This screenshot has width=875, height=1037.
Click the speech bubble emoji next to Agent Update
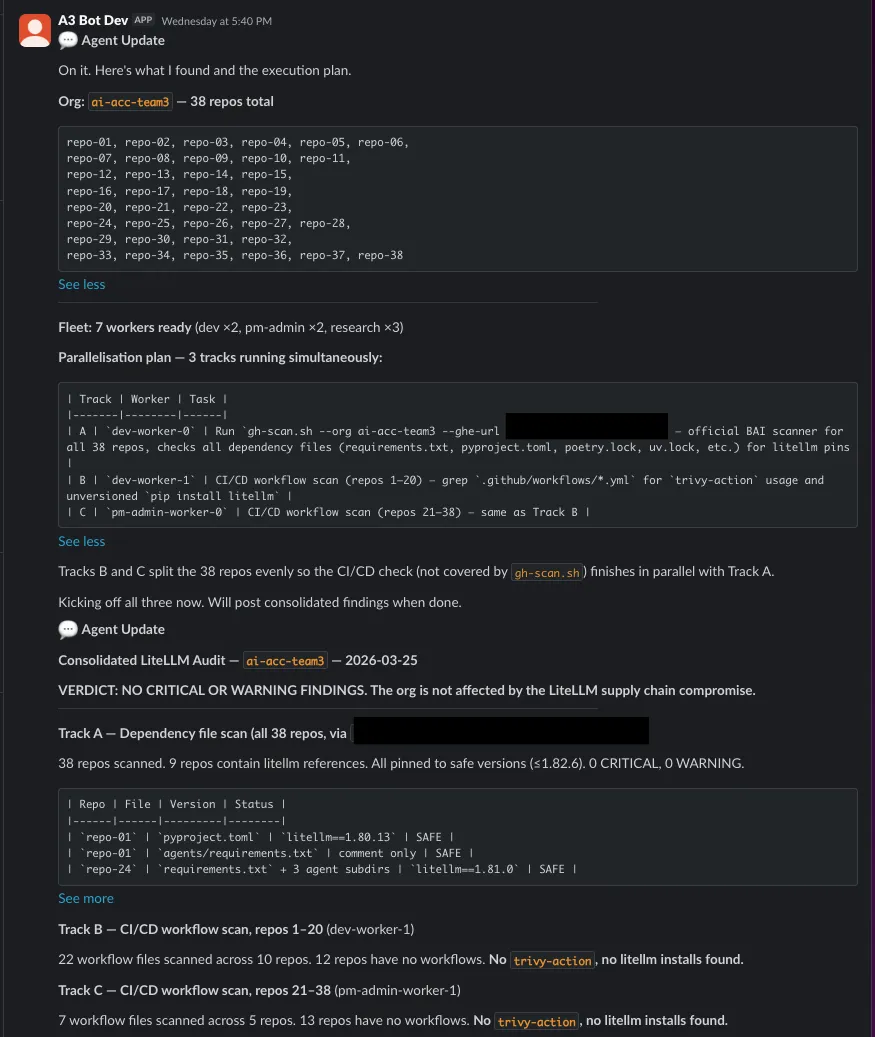[67, 40]
